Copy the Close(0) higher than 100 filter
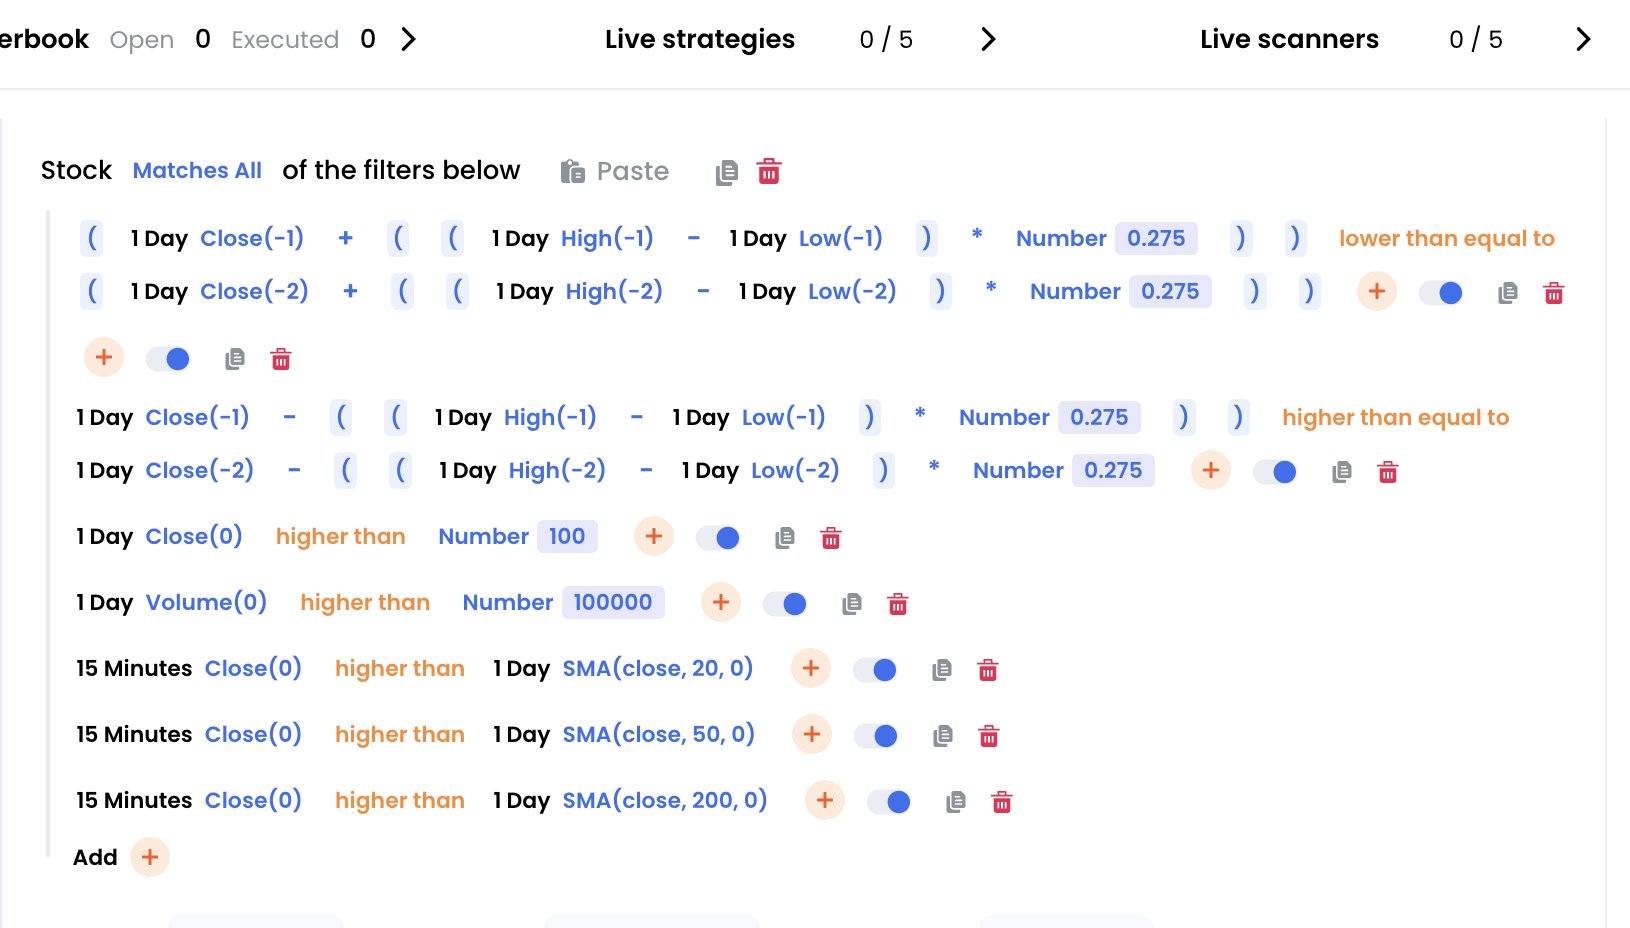Image resolution: width=1630 pixels, height=928 pixels. point(785,538)
